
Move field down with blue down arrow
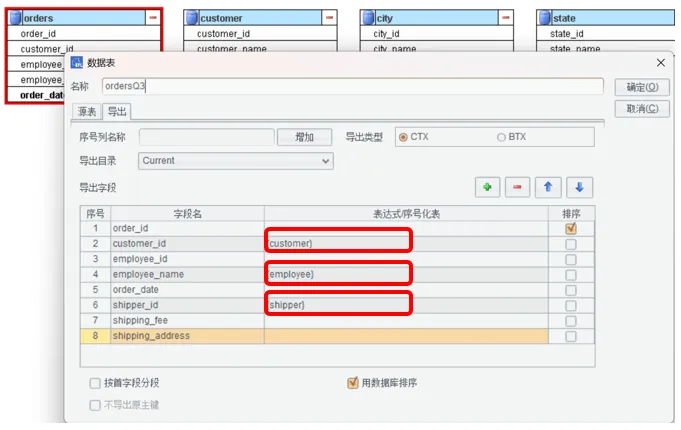point(579,187)
